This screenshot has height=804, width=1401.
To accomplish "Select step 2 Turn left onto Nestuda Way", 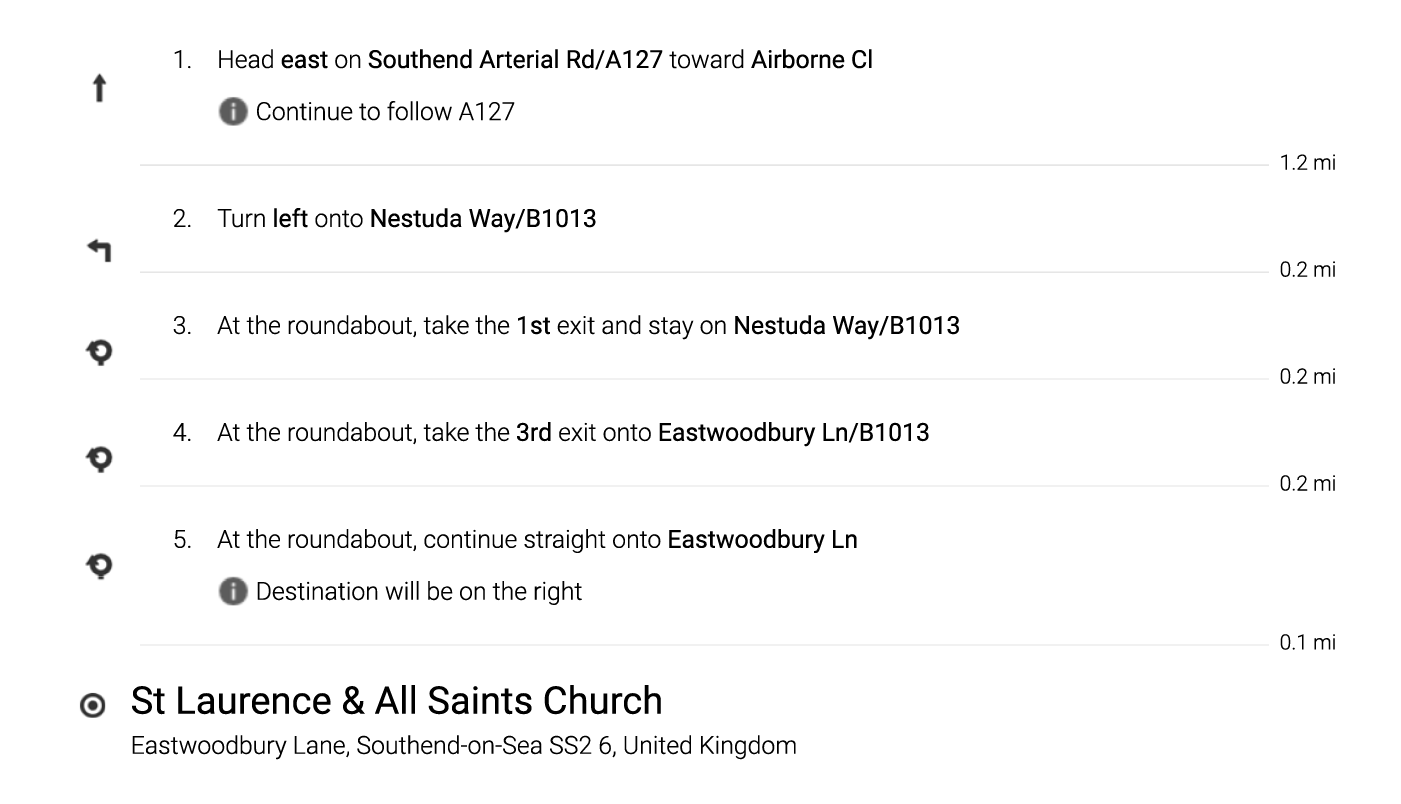I will [x=406, y=219].
